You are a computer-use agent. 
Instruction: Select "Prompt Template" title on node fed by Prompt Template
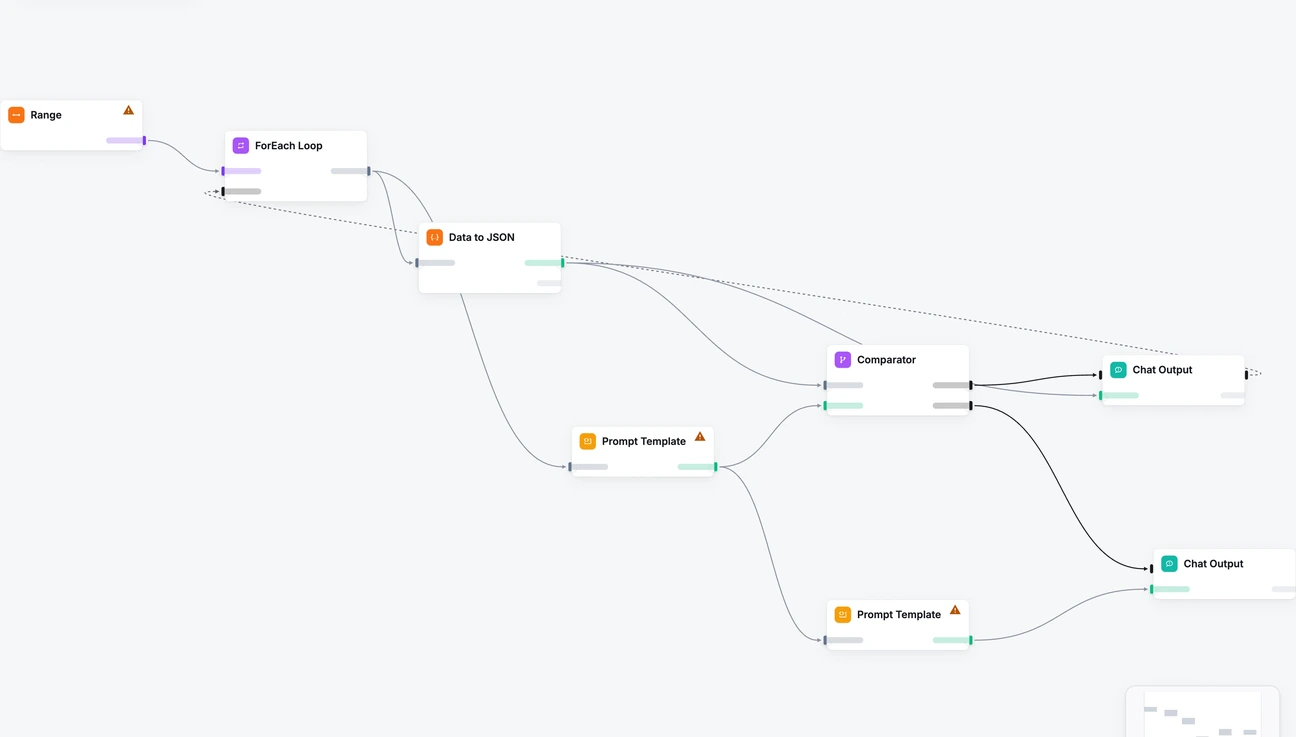click(899, 615)
